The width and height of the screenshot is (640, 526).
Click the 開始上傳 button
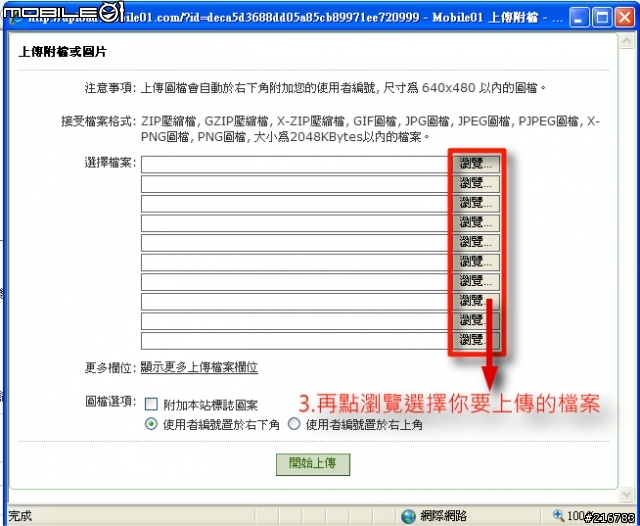(313, 464)
